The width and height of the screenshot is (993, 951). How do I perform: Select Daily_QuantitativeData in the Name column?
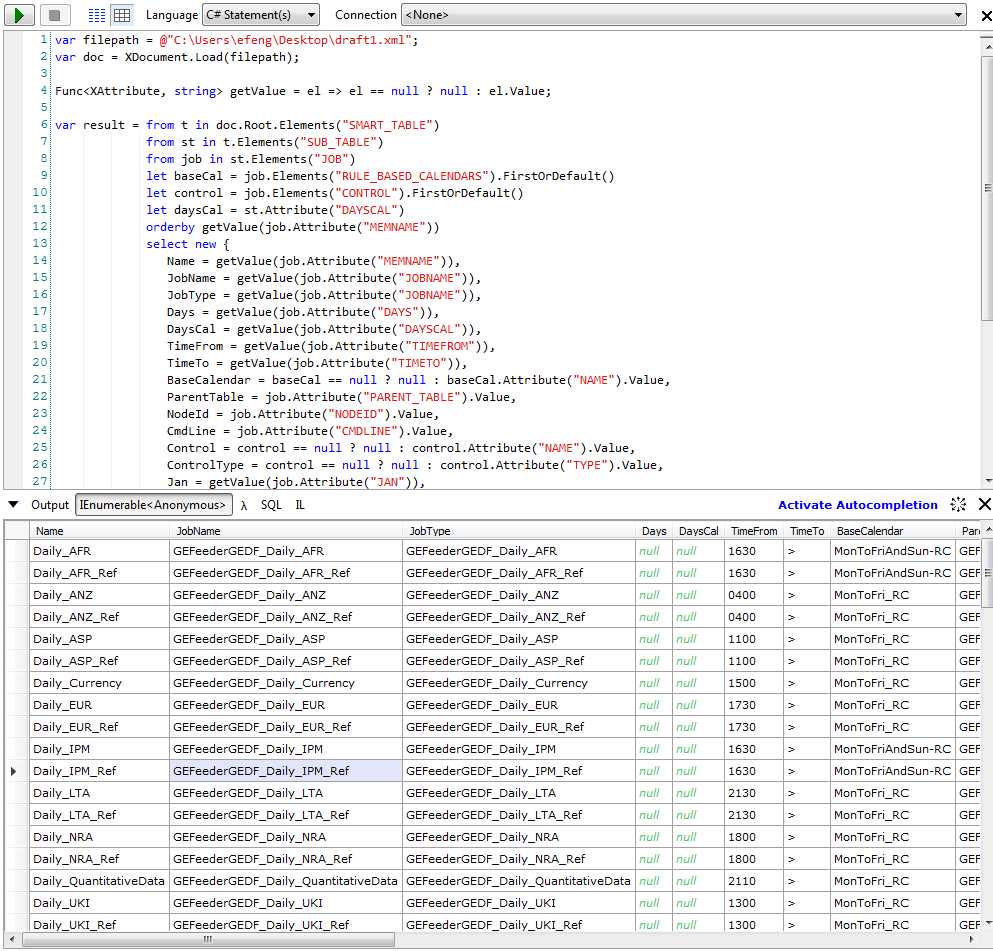click(99, 881)
